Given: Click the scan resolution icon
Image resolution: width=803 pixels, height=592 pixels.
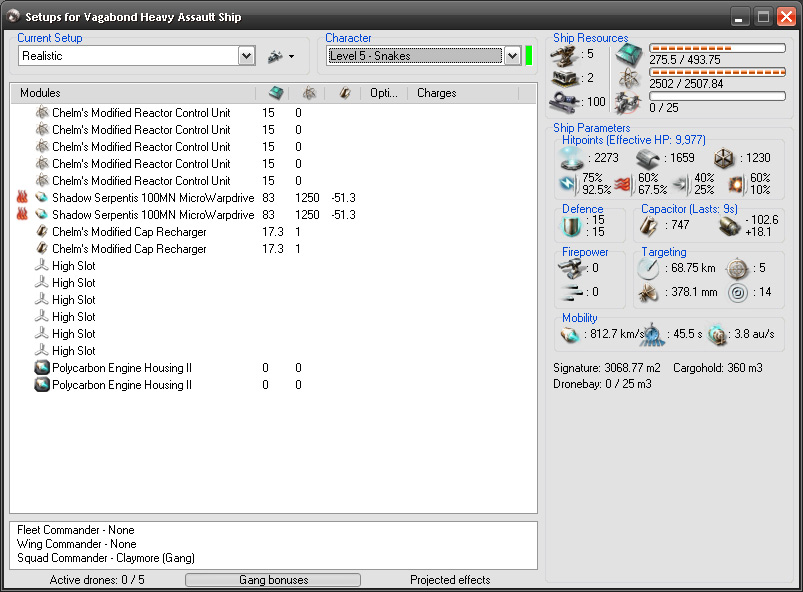Looking at the screenshot, I should 648,292.
